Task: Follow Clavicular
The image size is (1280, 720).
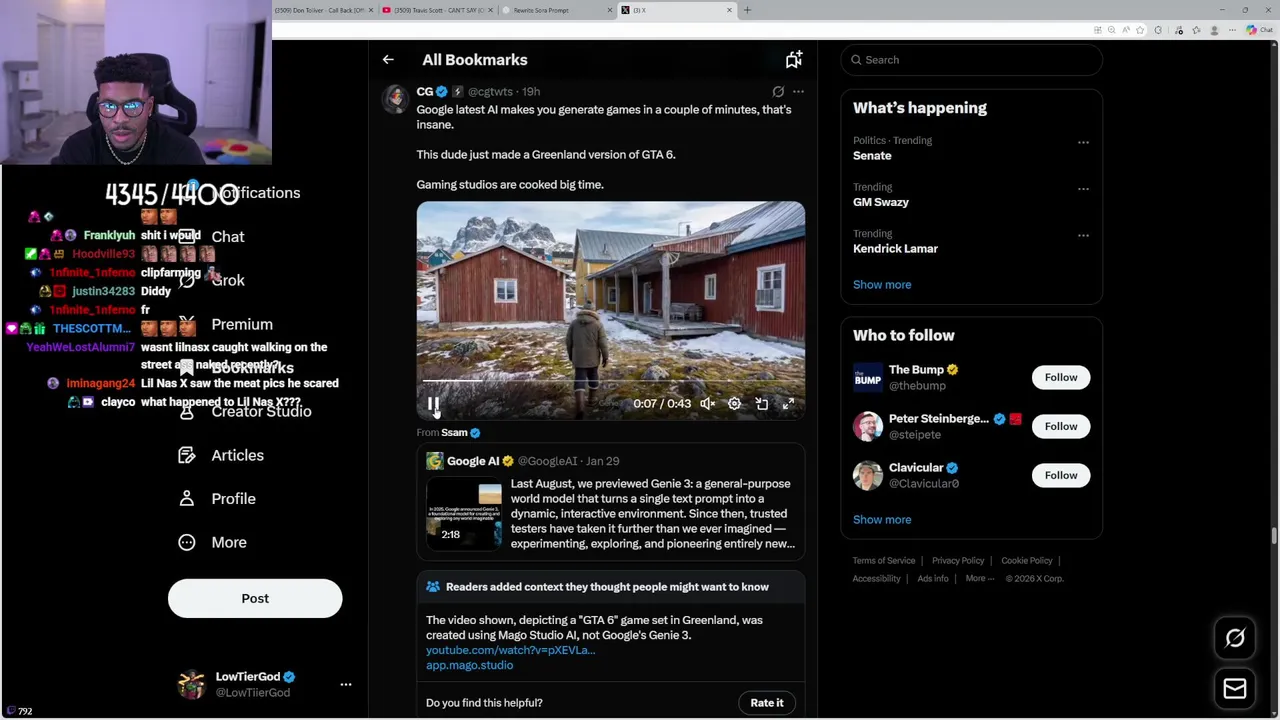Action: (x=1061, y=475)
